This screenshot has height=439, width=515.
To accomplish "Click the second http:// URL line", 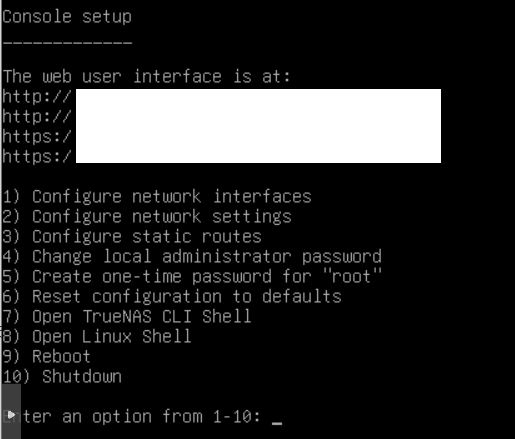I will click(37, 117).
